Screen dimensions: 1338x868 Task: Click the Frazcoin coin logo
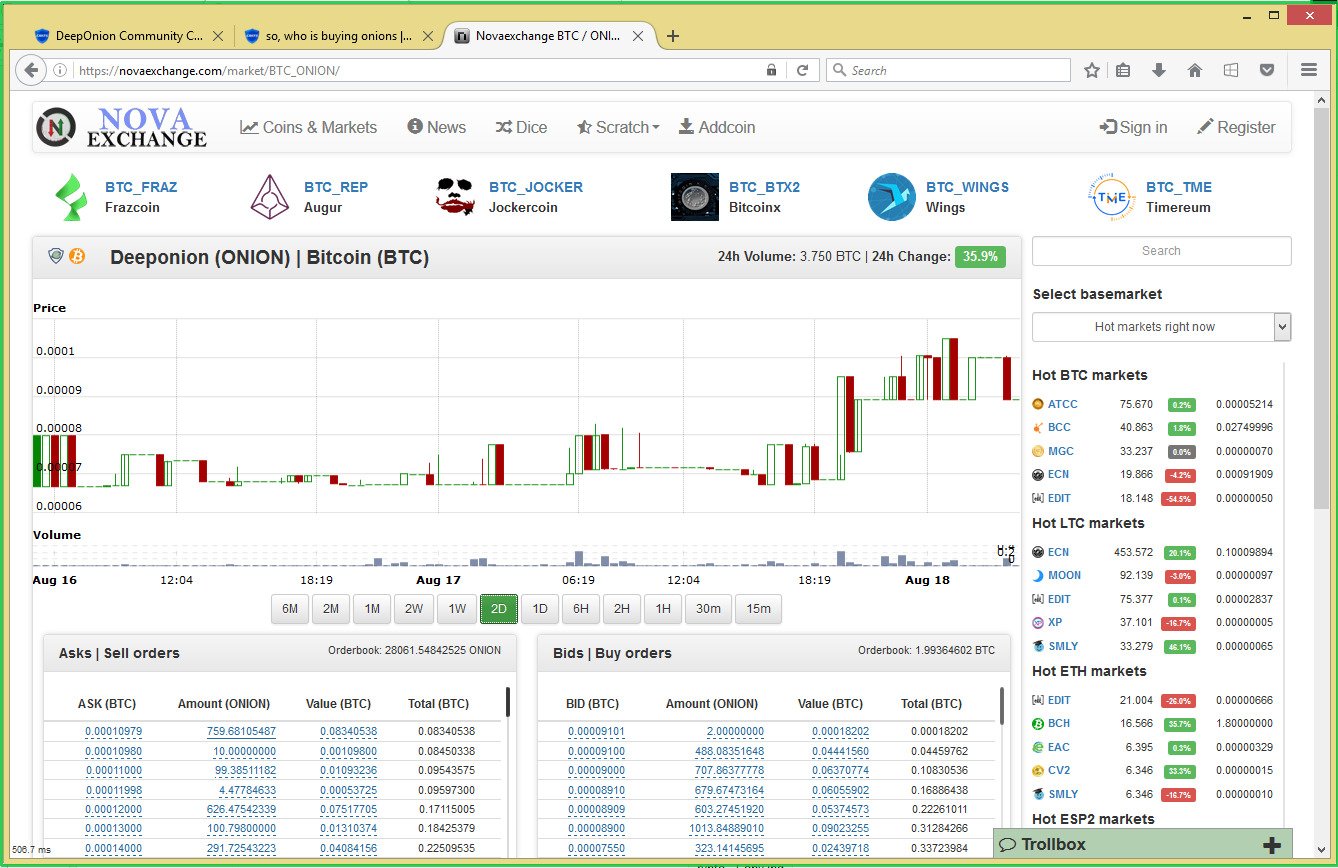(x=71, y=197)
